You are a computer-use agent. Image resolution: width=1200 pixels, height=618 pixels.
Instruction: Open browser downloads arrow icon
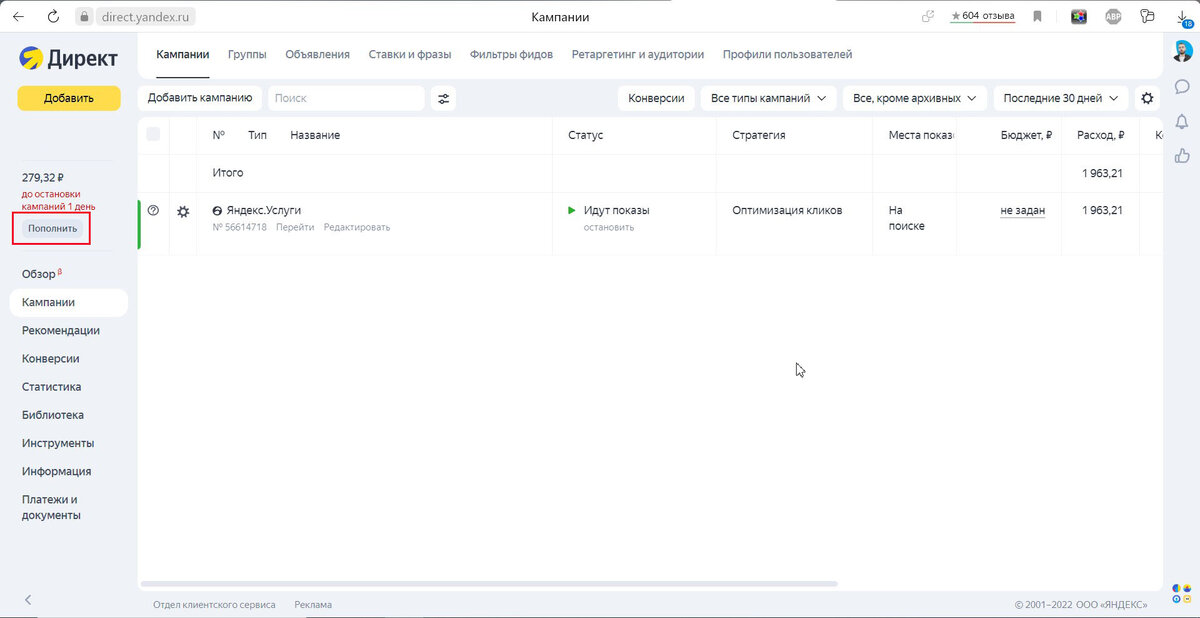pyautogui.click(x=1183, y=17)
